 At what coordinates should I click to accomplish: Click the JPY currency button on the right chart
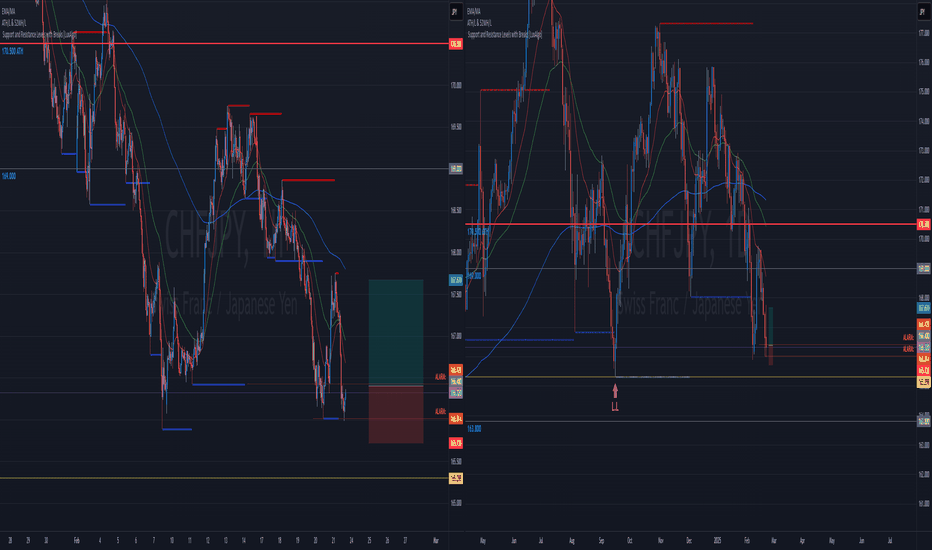922,11
